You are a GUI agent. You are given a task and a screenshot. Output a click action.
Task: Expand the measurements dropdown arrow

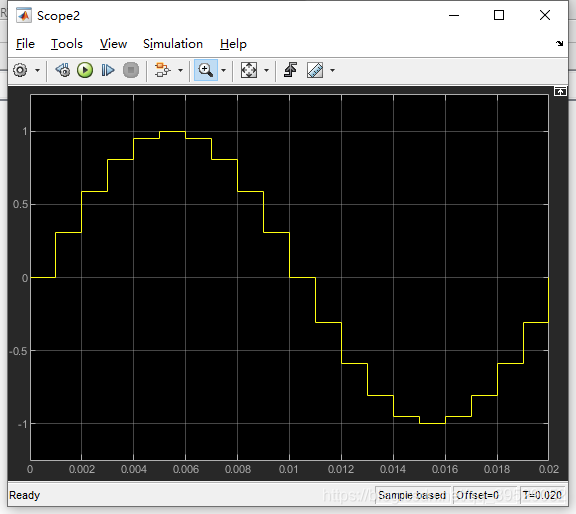coord(332,70)
